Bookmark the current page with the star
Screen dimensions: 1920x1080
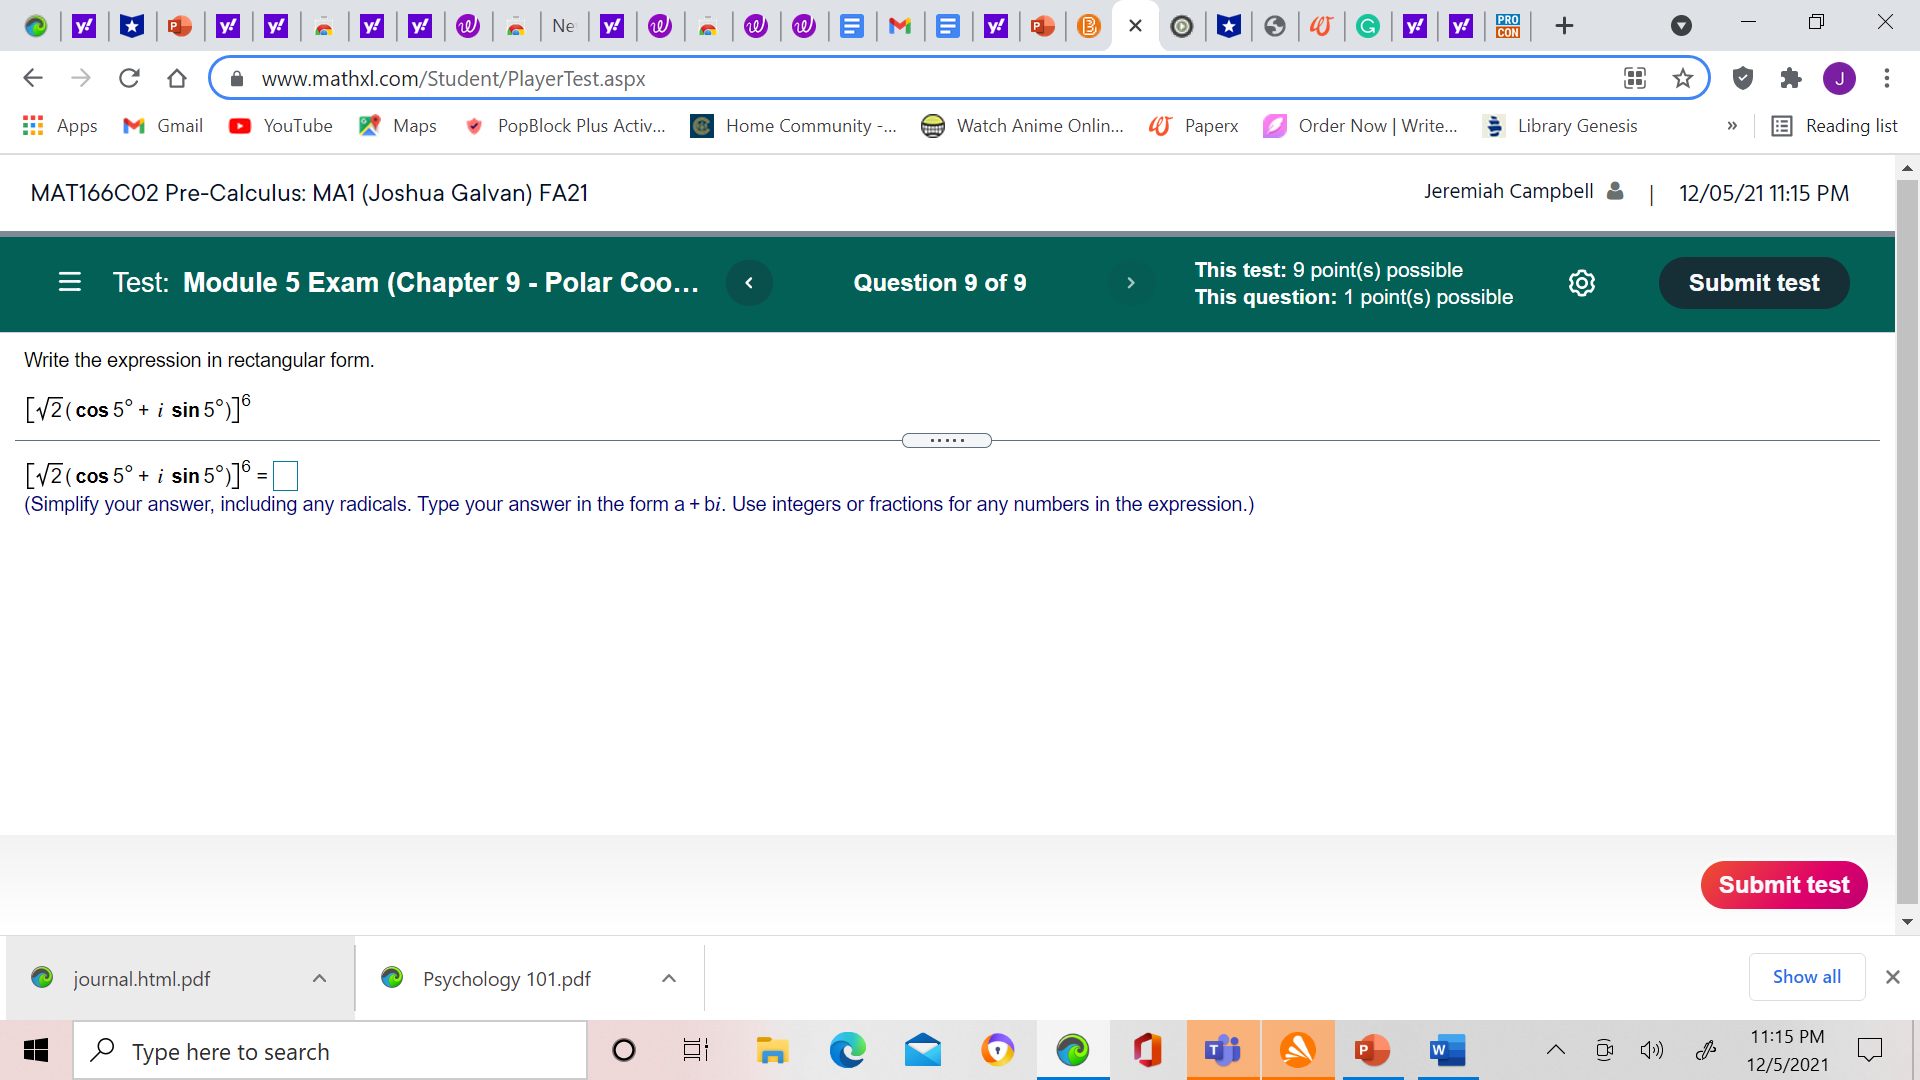(x=1683, y=78)
